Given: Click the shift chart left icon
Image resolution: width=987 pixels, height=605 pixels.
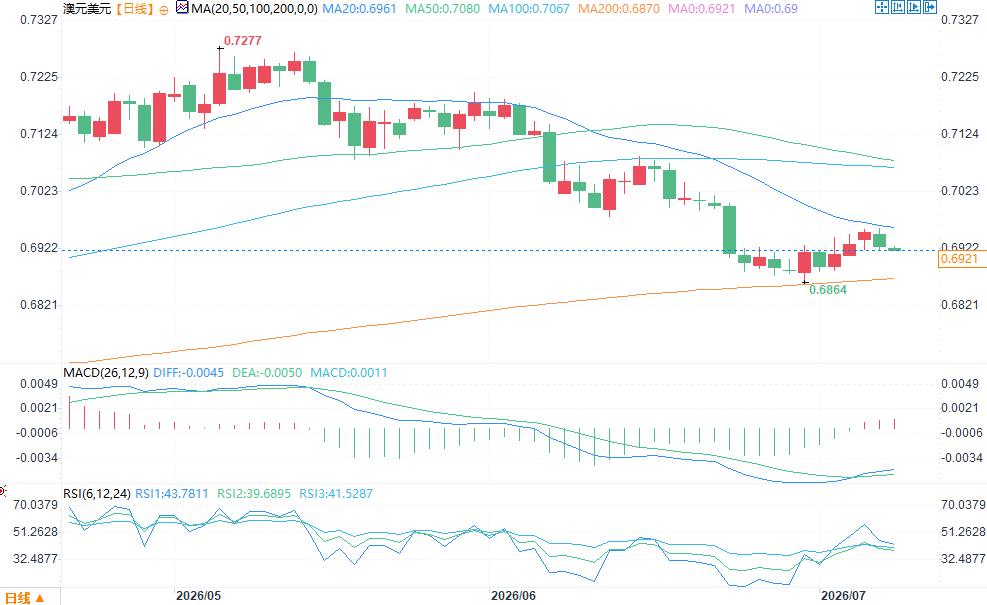Looking at the screenshot, I should click(898, 8).
